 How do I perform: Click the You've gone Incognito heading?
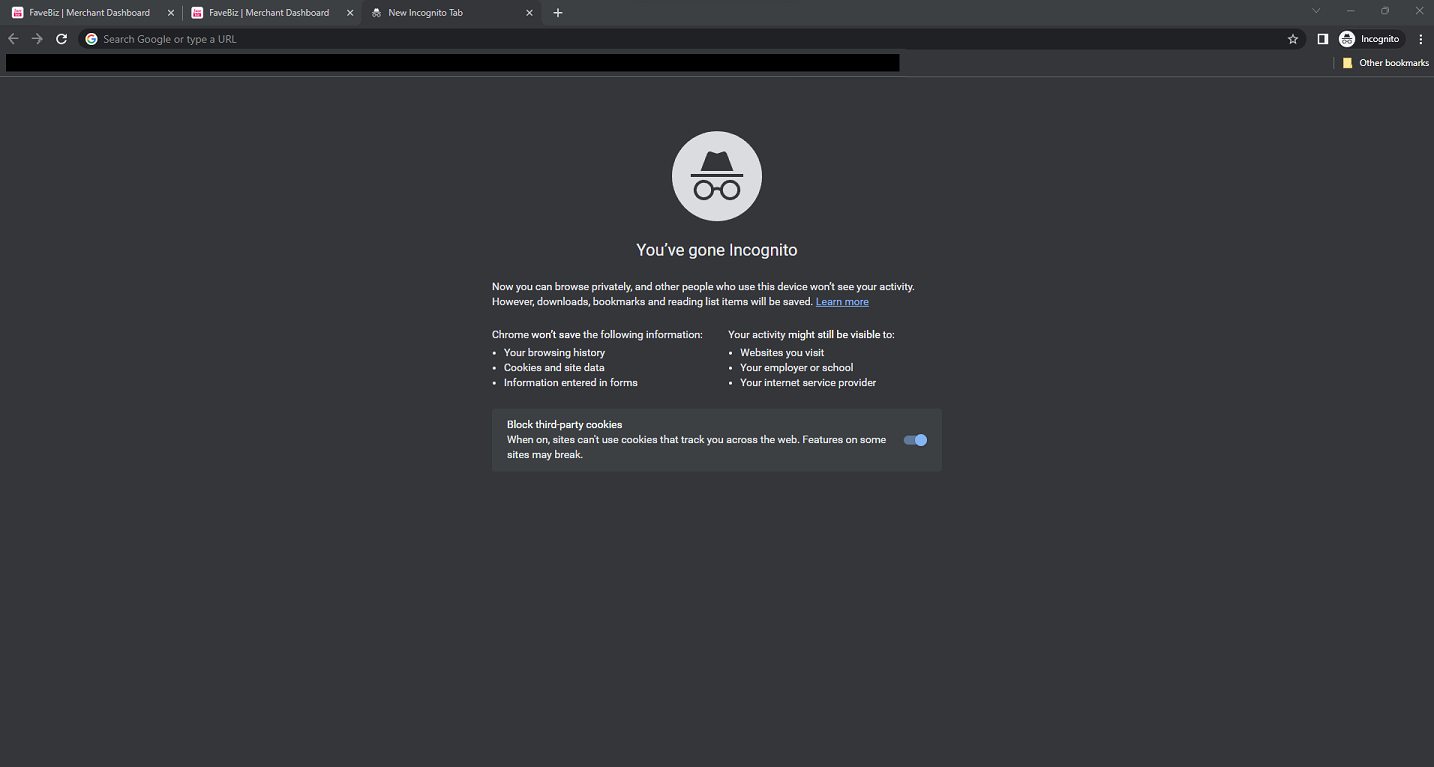click(717, 250)
